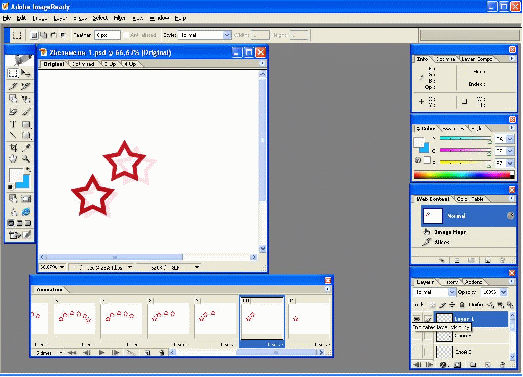Toggle lock image pixels brush icon
Screen dimensions: 523x377
point(443,305)
